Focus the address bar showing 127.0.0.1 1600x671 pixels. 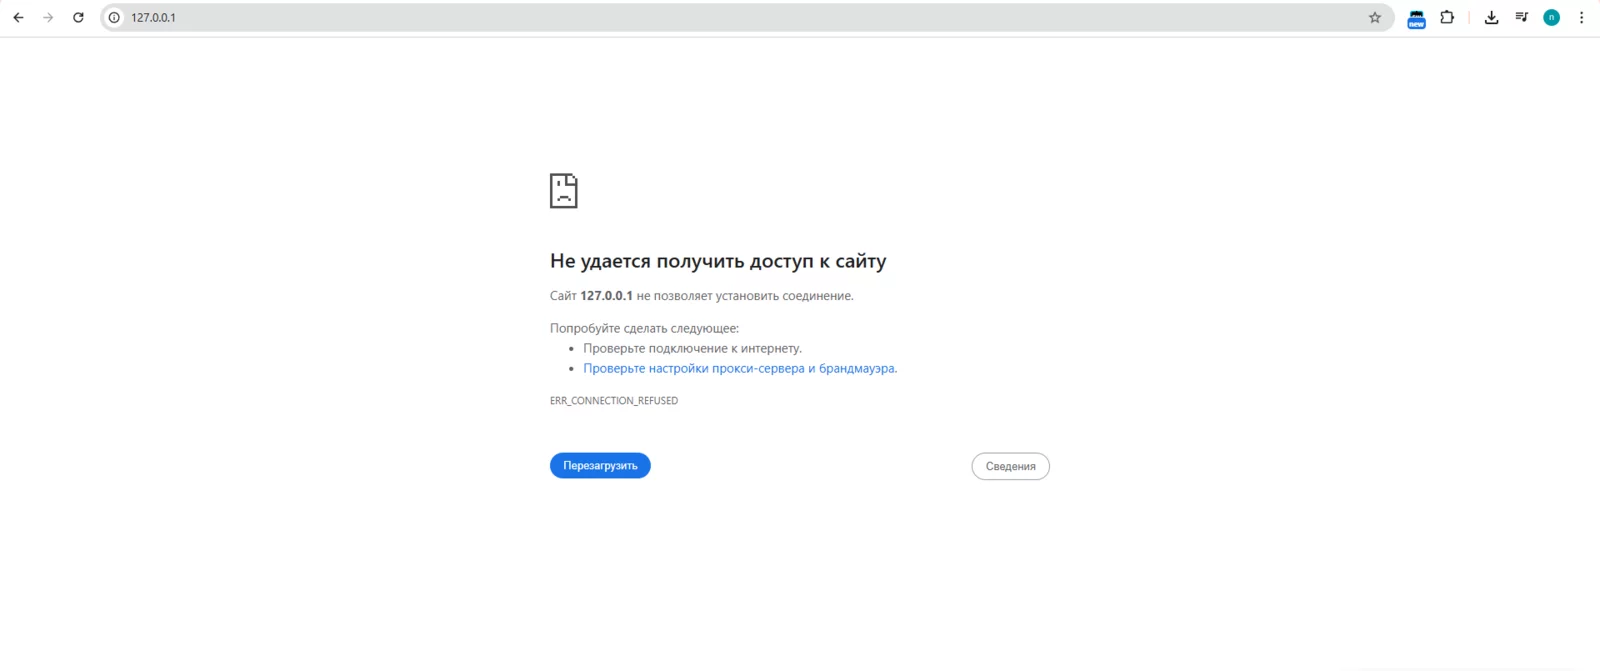700,17
